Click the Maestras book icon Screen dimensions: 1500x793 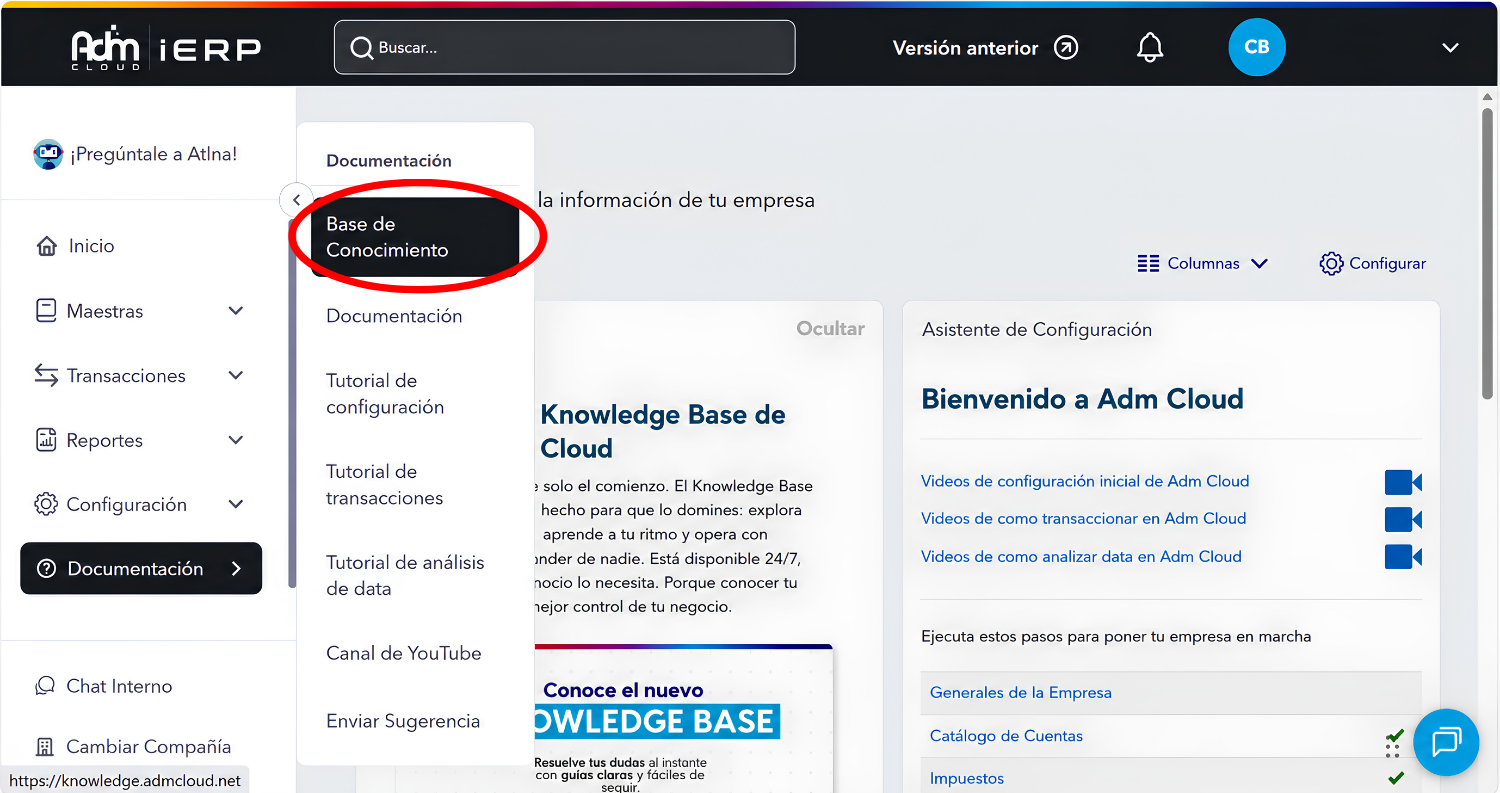[x=46, y=311]
